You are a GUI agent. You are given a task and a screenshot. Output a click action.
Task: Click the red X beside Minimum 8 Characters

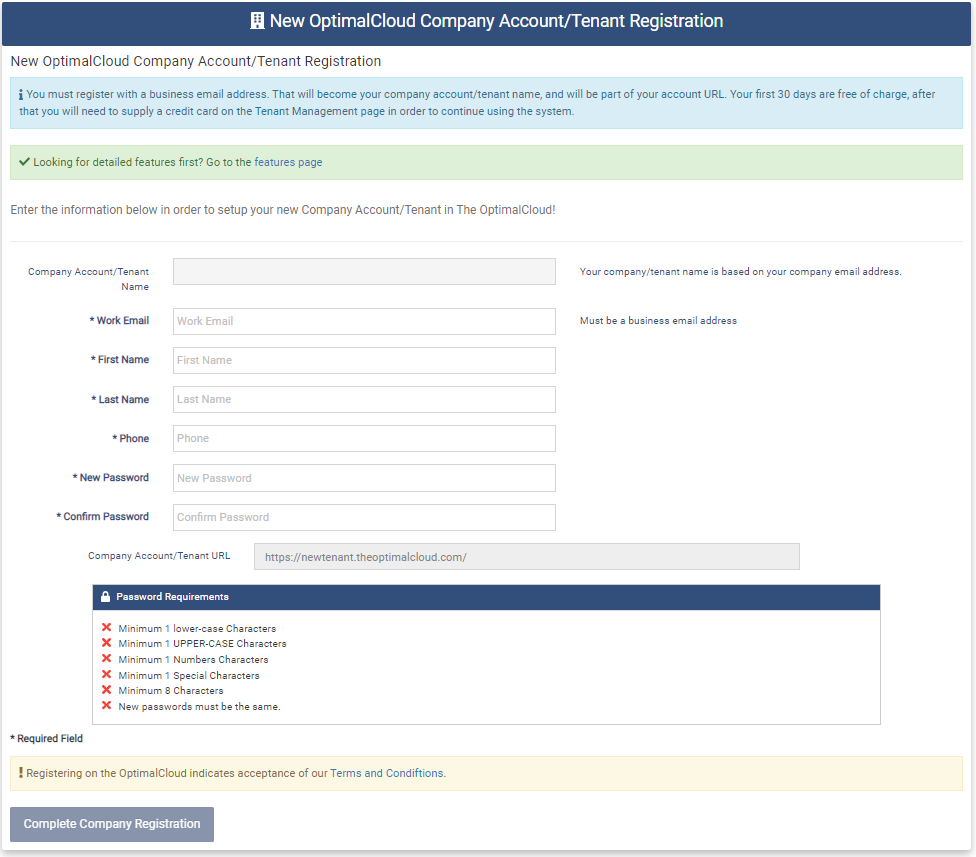coord(106,690)
